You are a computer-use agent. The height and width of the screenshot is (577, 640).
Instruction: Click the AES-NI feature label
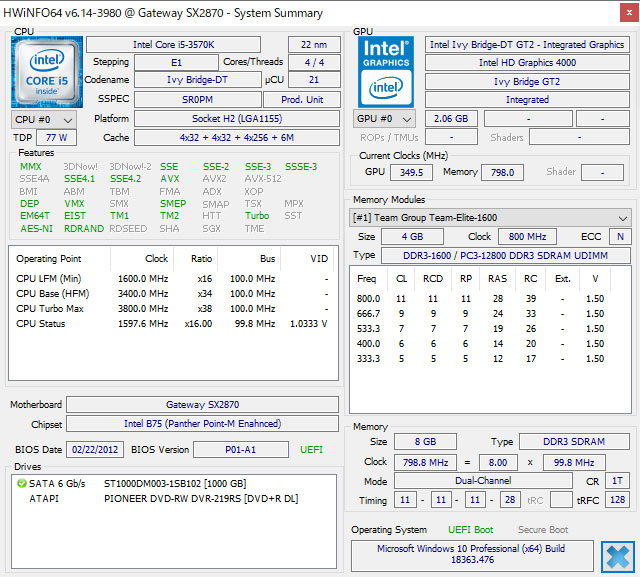click(36, 229)
